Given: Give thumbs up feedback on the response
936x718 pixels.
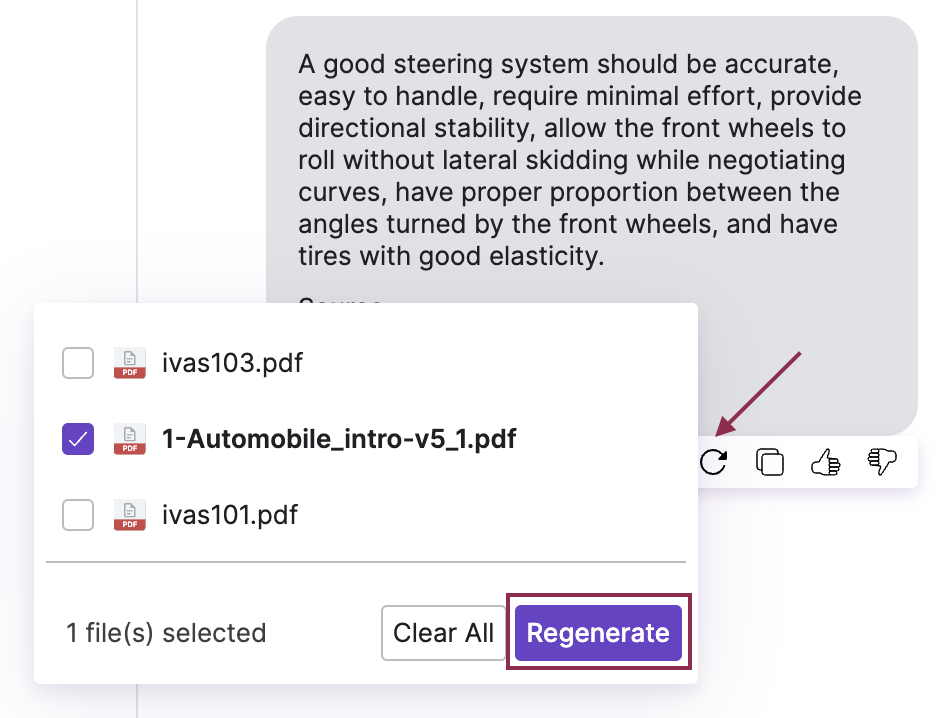Looking at the screenshot, I should click(x=825, y=462).
